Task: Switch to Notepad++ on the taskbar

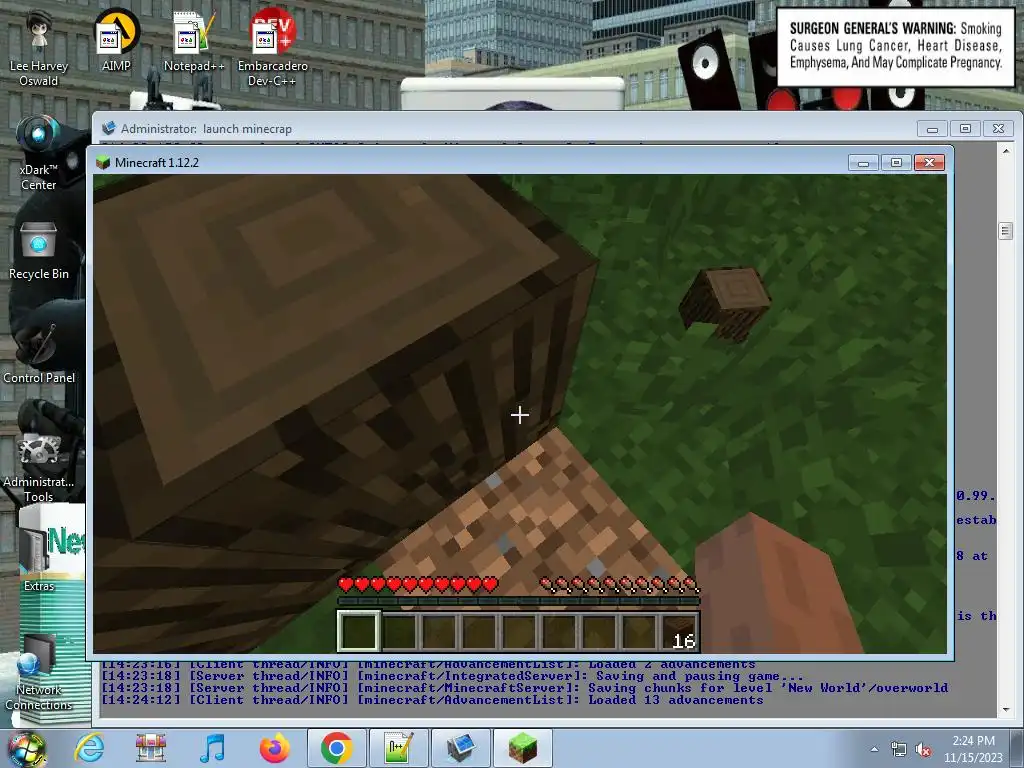Action: pyautogui.click(x=398, y=748)
